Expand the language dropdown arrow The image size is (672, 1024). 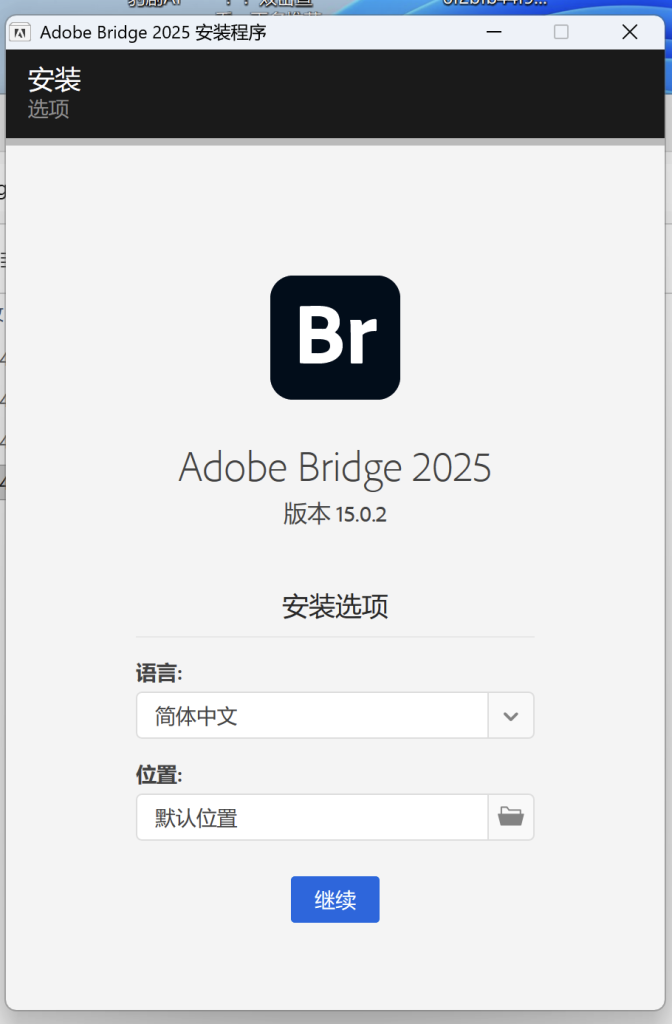pos(511,716)
